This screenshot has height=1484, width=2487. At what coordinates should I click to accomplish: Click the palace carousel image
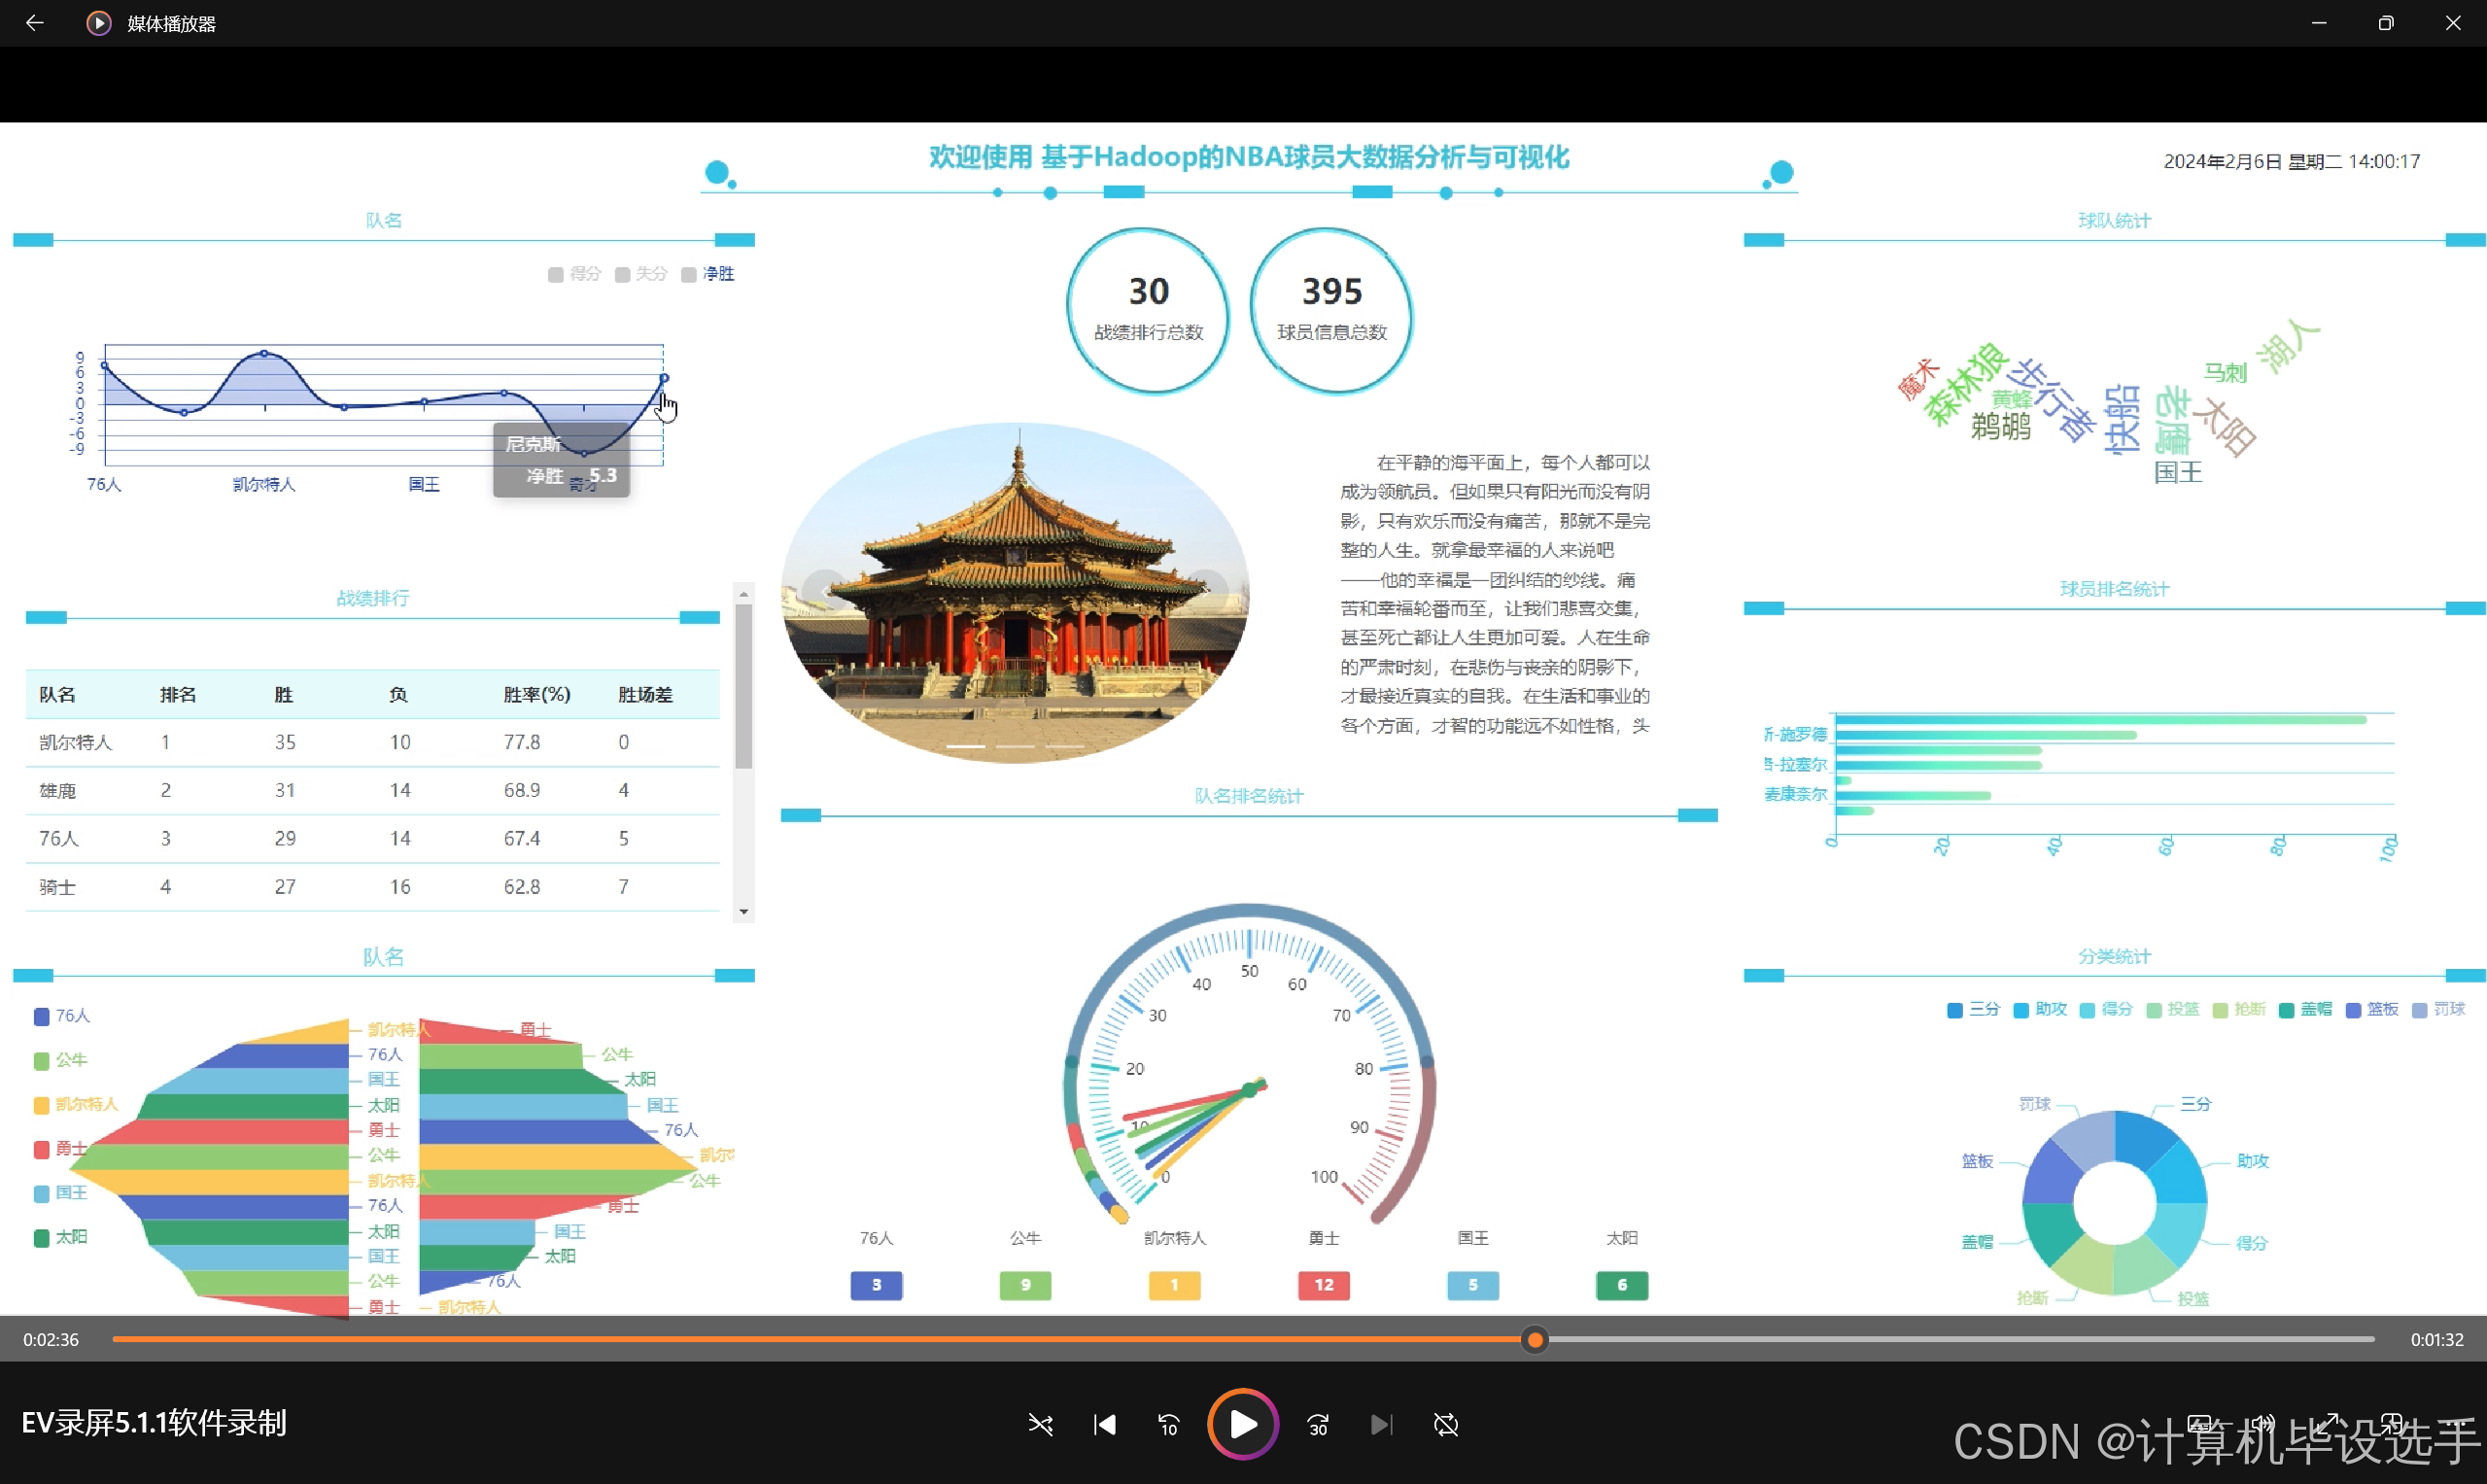pyautogui.click(x=1014, y=593)
